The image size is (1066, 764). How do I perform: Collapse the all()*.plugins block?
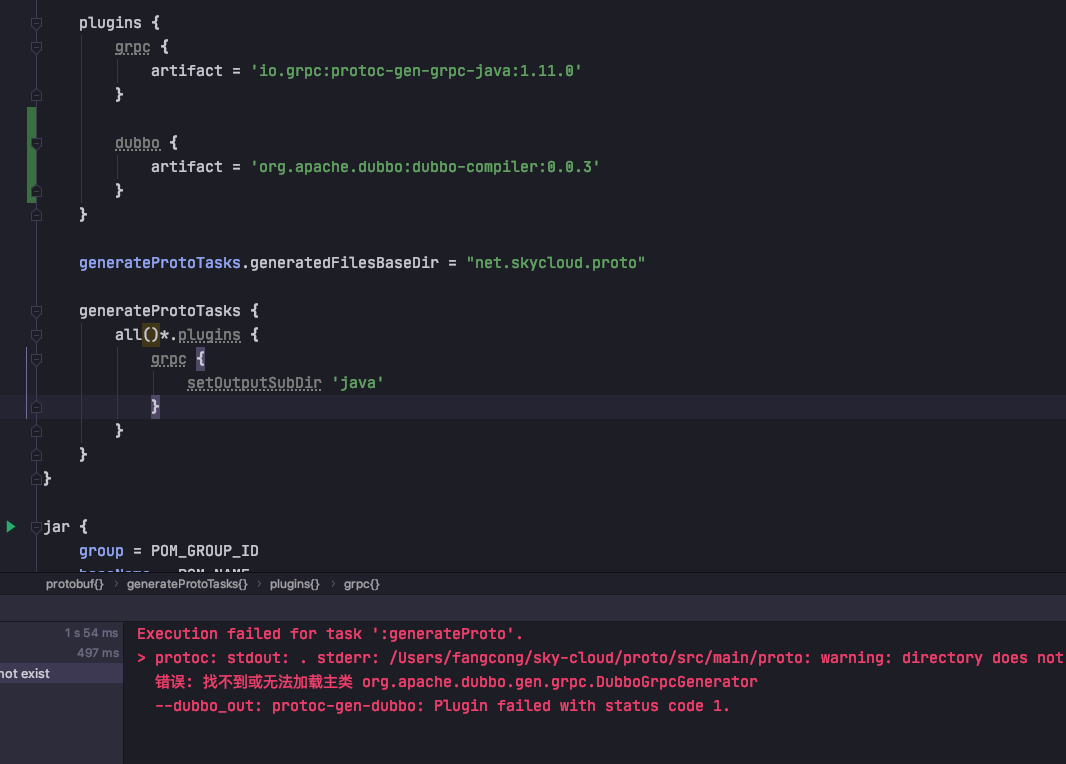(x=37, y=335)
